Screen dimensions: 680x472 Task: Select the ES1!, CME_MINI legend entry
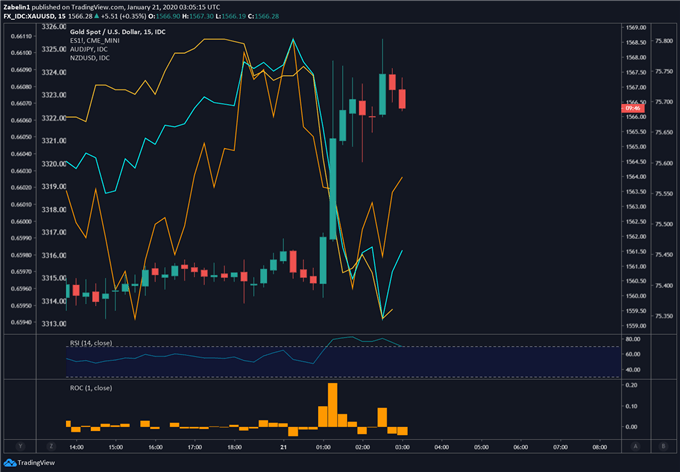[95, 40]
